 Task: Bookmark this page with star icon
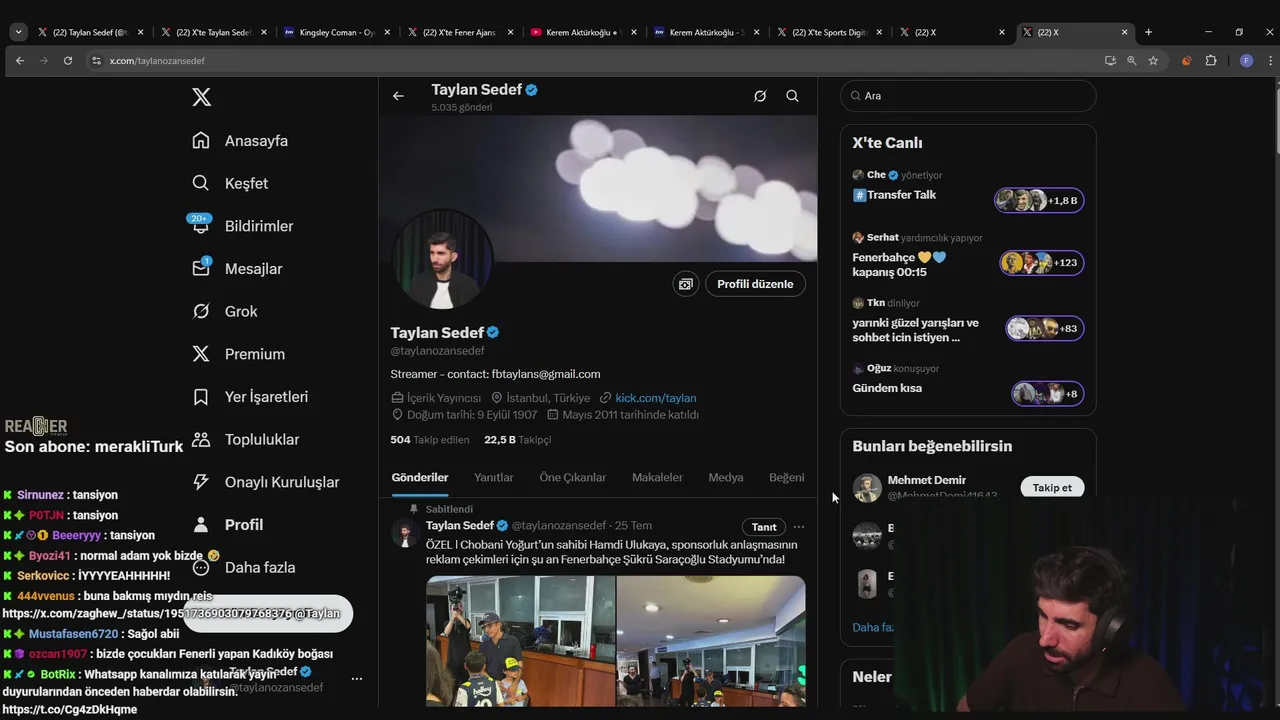click(1153, 61)
